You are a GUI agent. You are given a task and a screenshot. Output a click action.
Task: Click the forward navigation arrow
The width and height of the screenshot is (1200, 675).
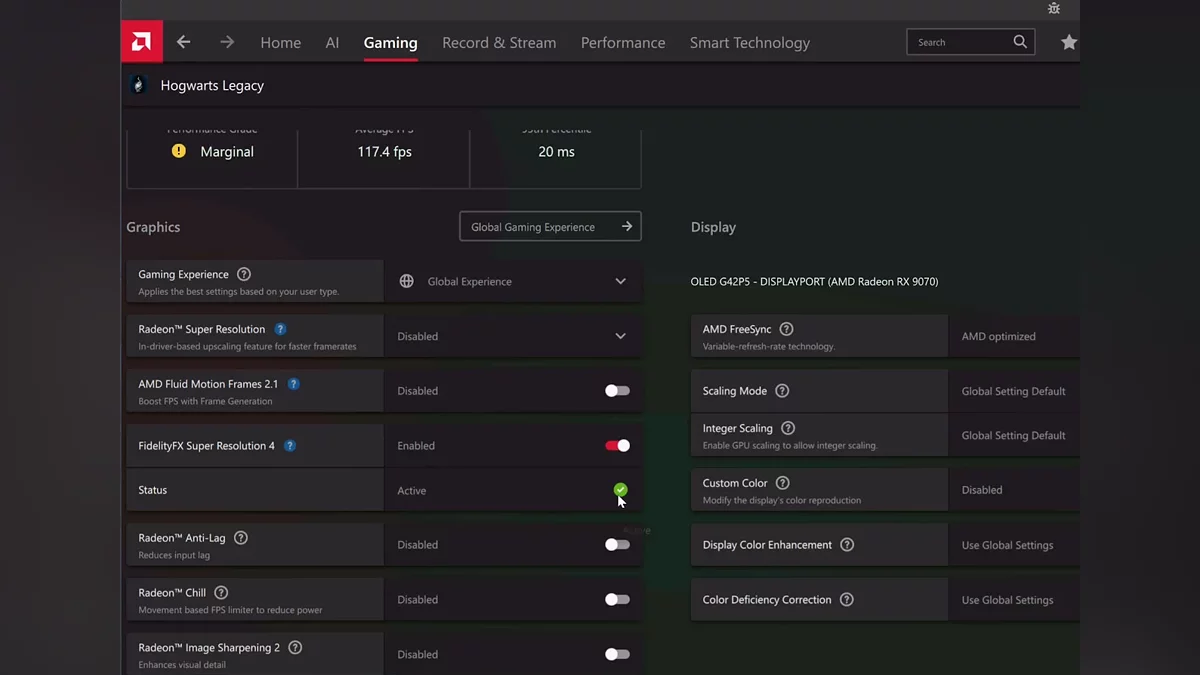(x=227, y=42)
